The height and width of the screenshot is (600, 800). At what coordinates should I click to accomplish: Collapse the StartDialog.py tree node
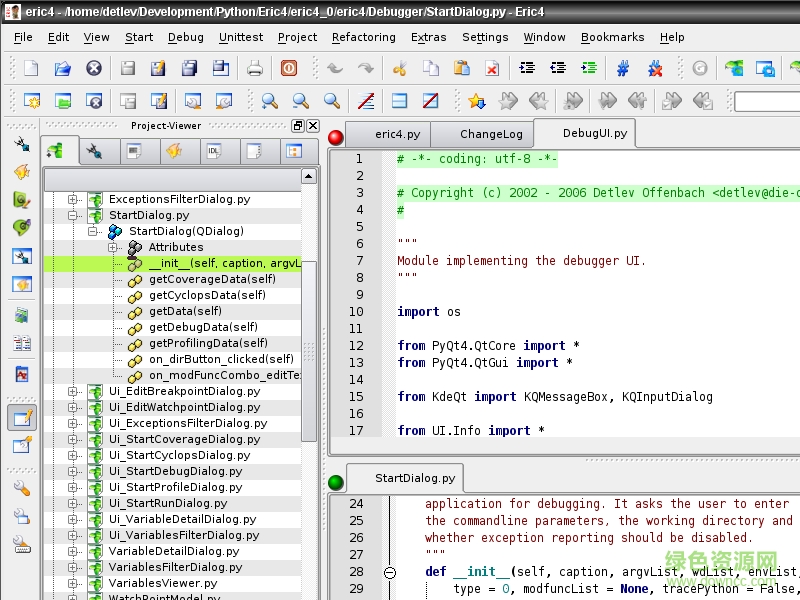(73, 215)
